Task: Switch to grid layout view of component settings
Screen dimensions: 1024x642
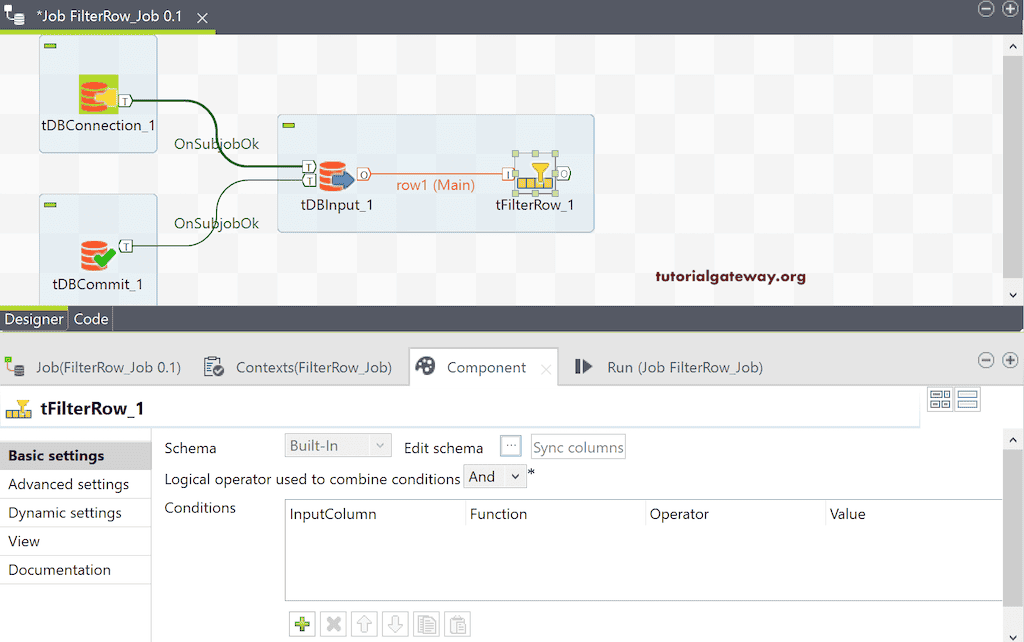Action: 940,398
